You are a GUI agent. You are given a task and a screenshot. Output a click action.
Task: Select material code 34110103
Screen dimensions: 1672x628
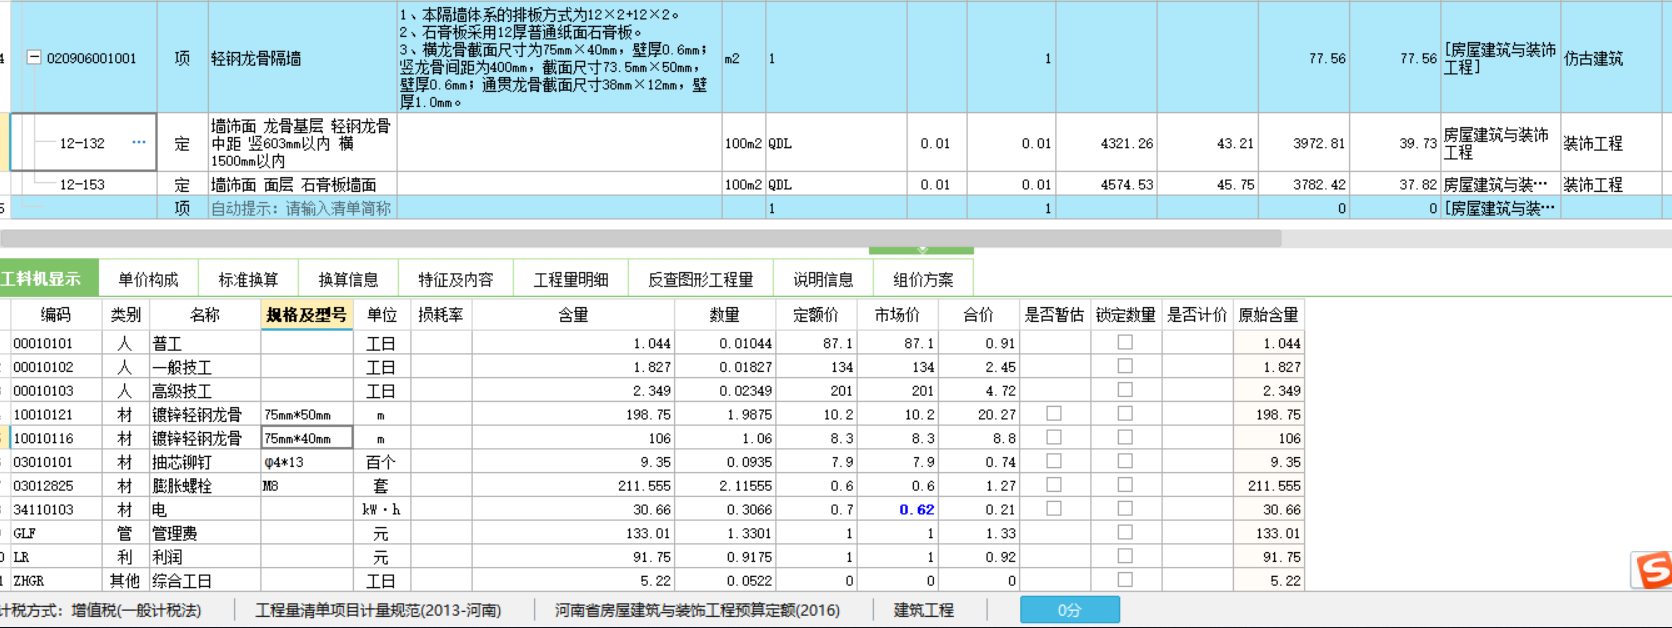pos(43,509)
